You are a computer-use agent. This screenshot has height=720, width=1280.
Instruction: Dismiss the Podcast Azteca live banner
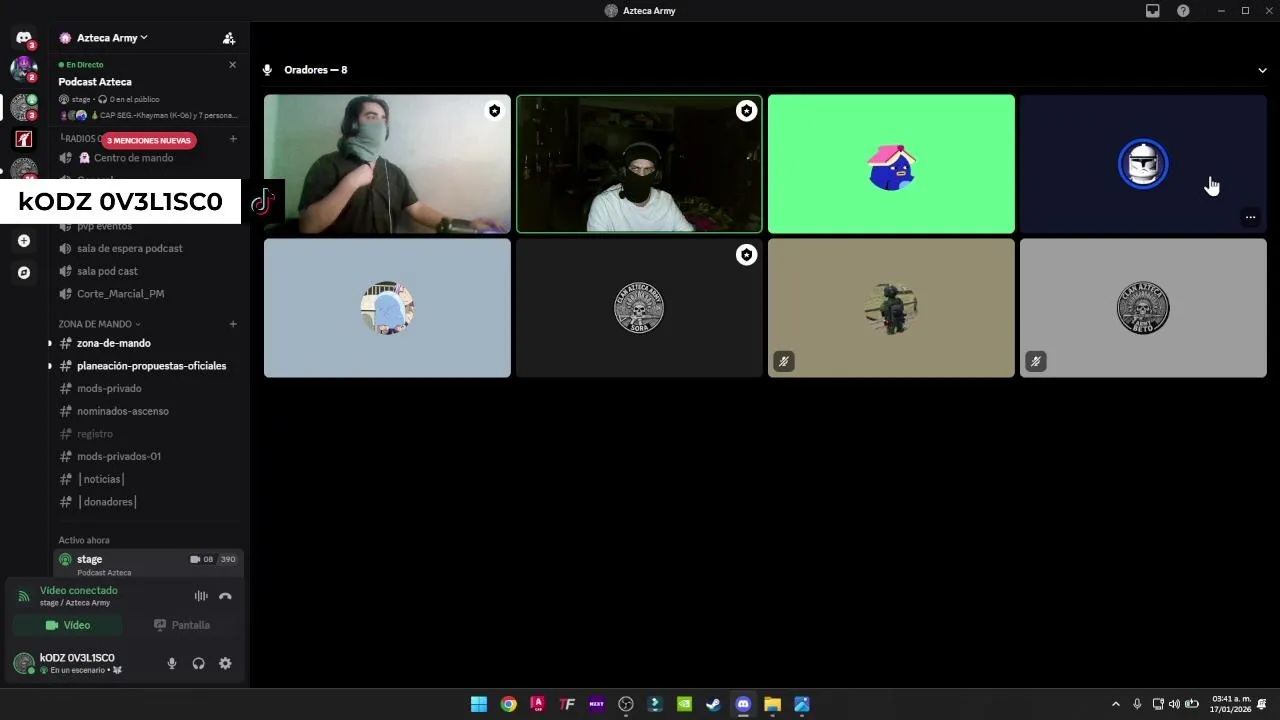click(233, 65)
